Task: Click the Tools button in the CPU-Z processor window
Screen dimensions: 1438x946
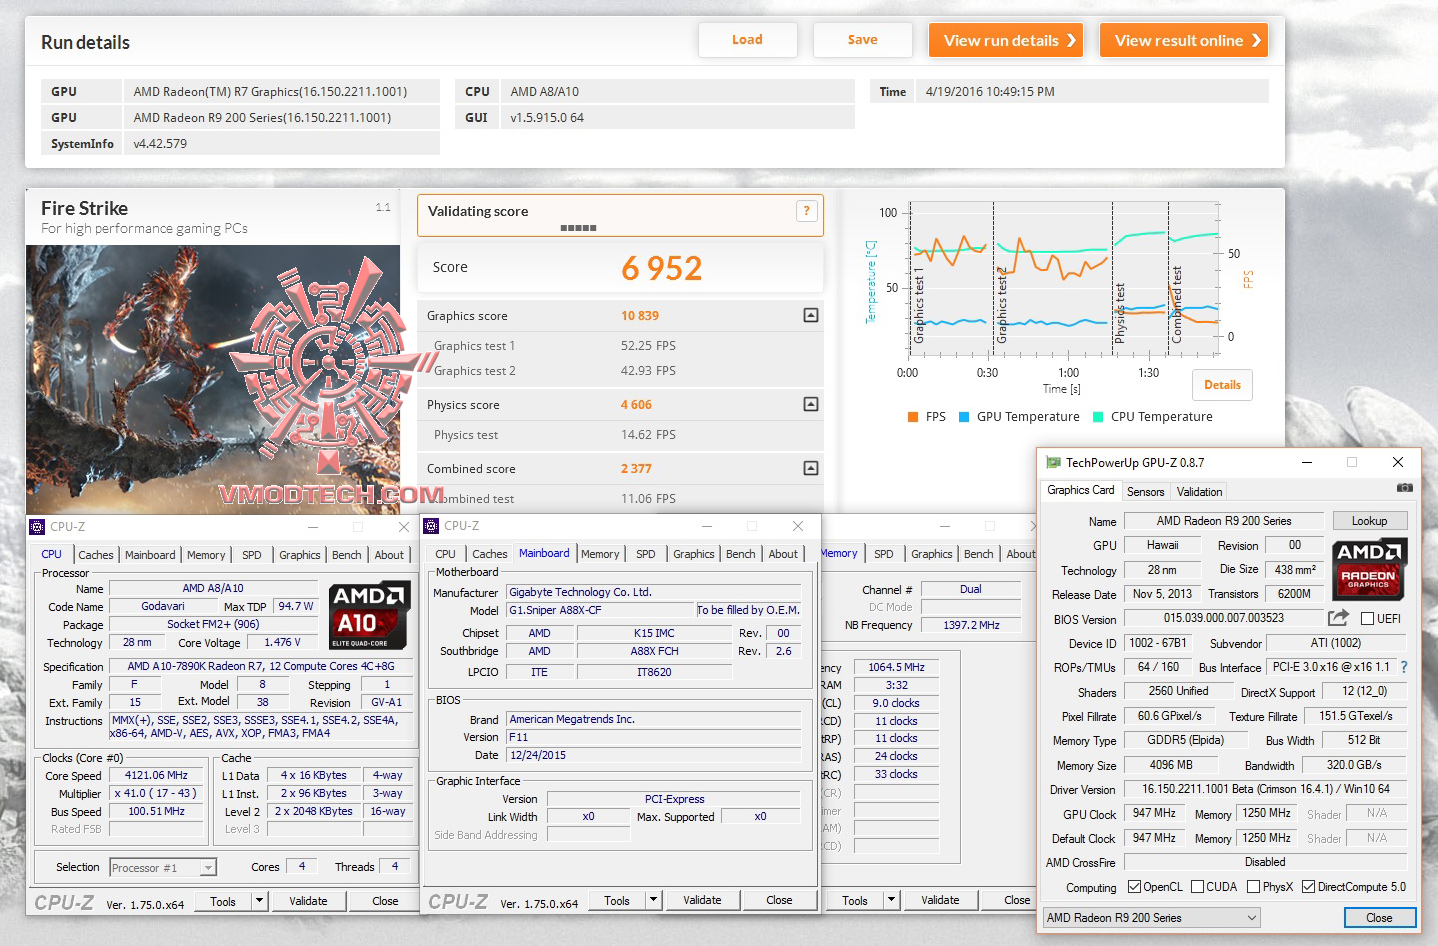Action: pyautogui.click(x=223, y=901)
